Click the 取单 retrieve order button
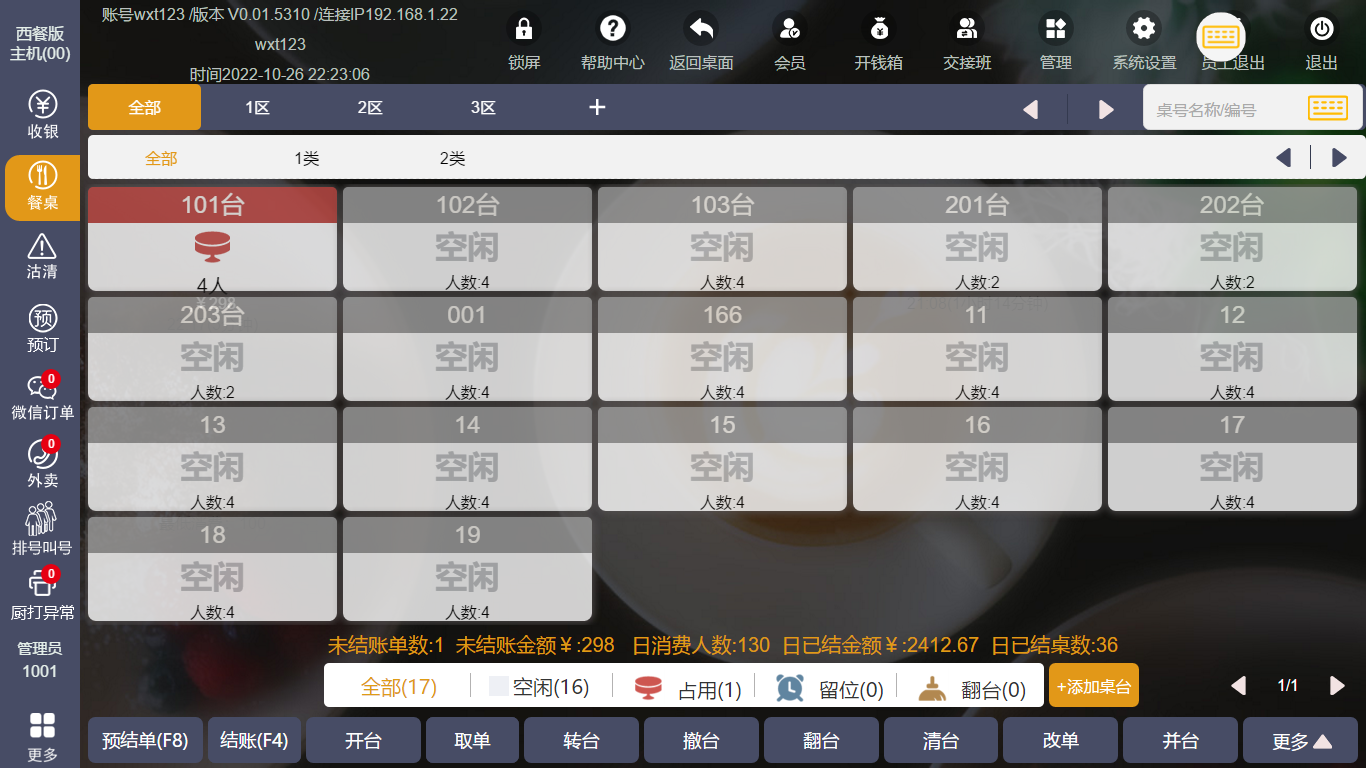 tap(472, 741)
